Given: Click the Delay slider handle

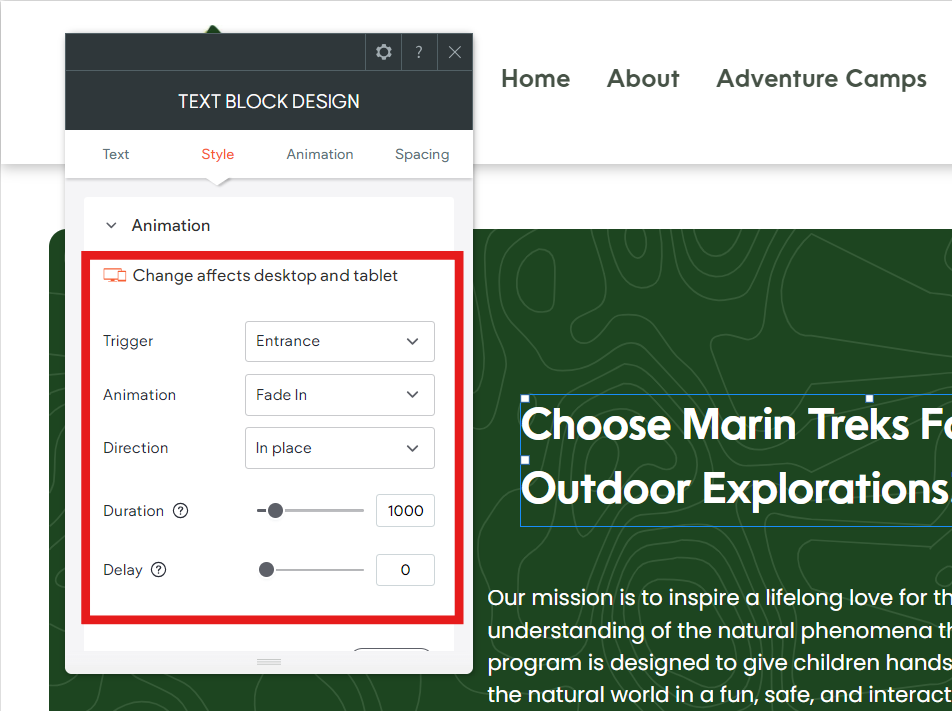Looking at the screenshot, I should (x=266, y=570).
